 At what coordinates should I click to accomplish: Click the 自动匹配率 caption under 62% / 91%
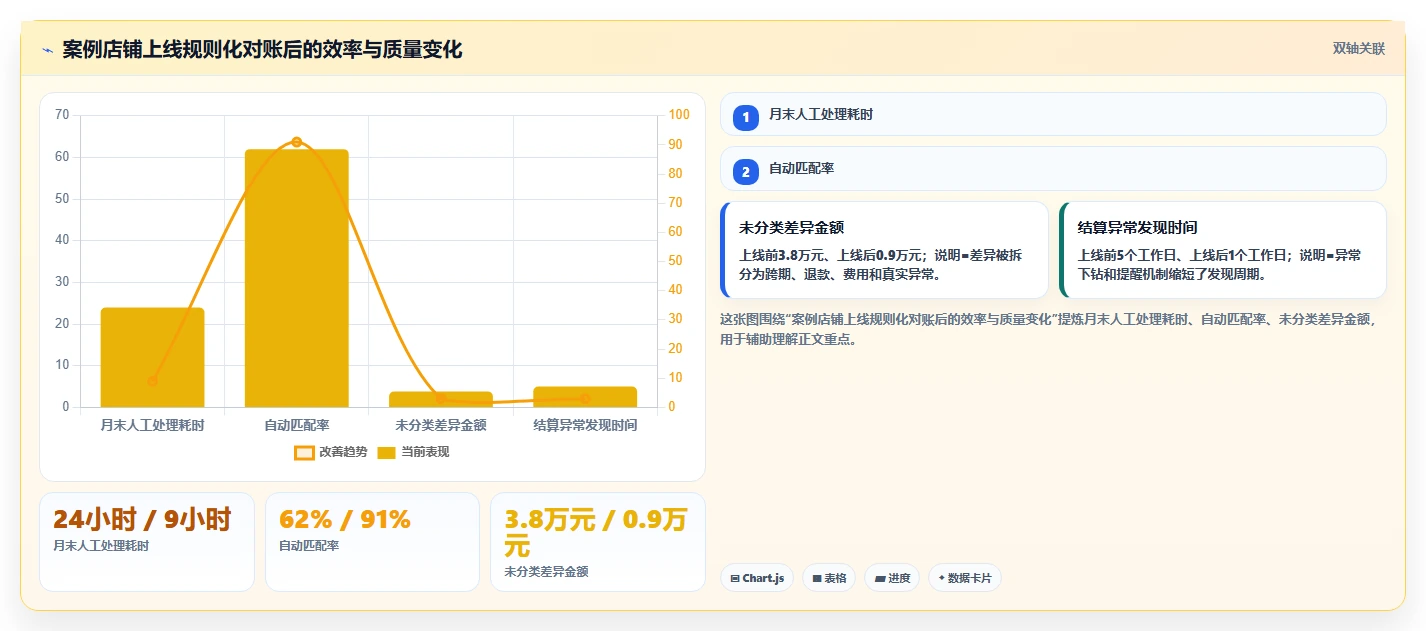pos(309,546)
